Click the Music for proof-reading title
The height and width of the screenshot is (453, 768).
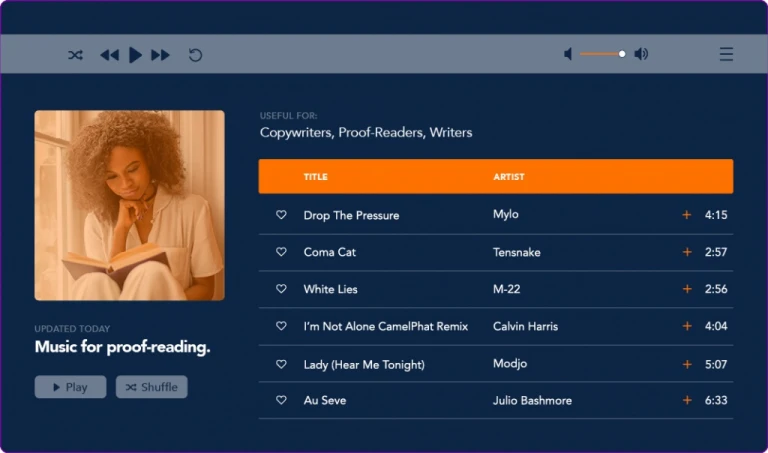[122, 347]
